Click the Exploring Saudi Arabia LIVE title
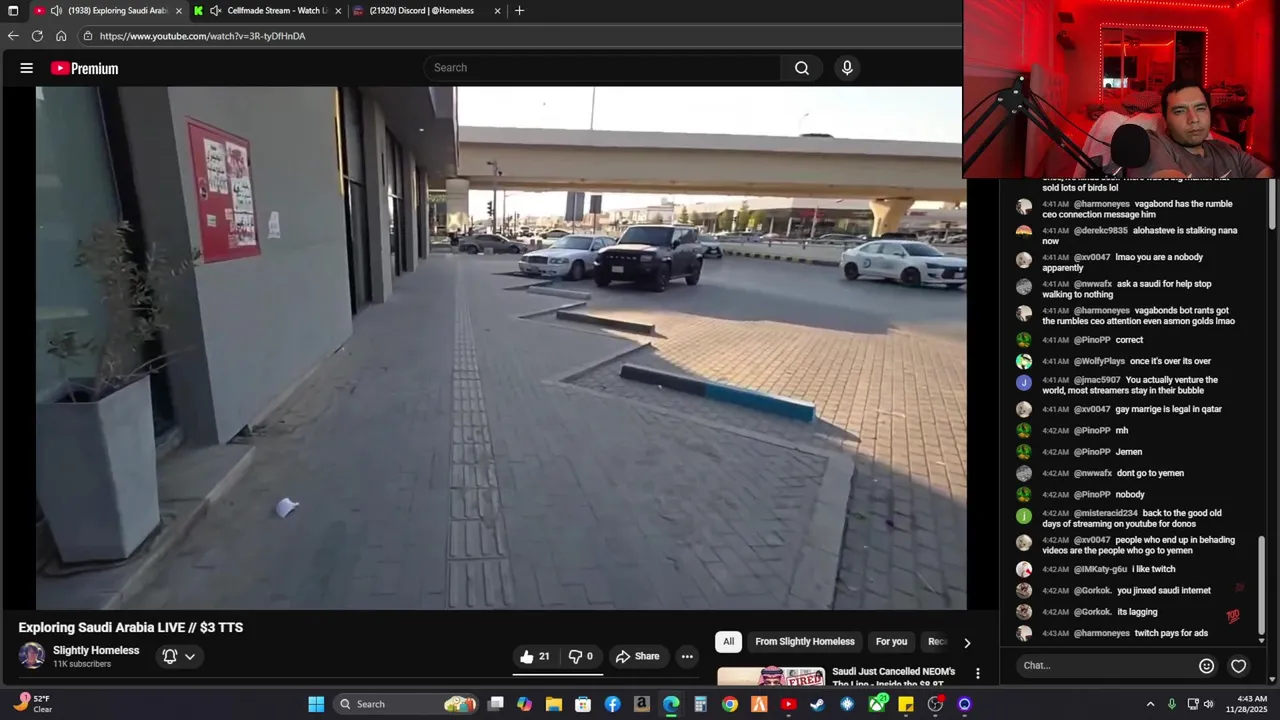 tap(131, 627)
